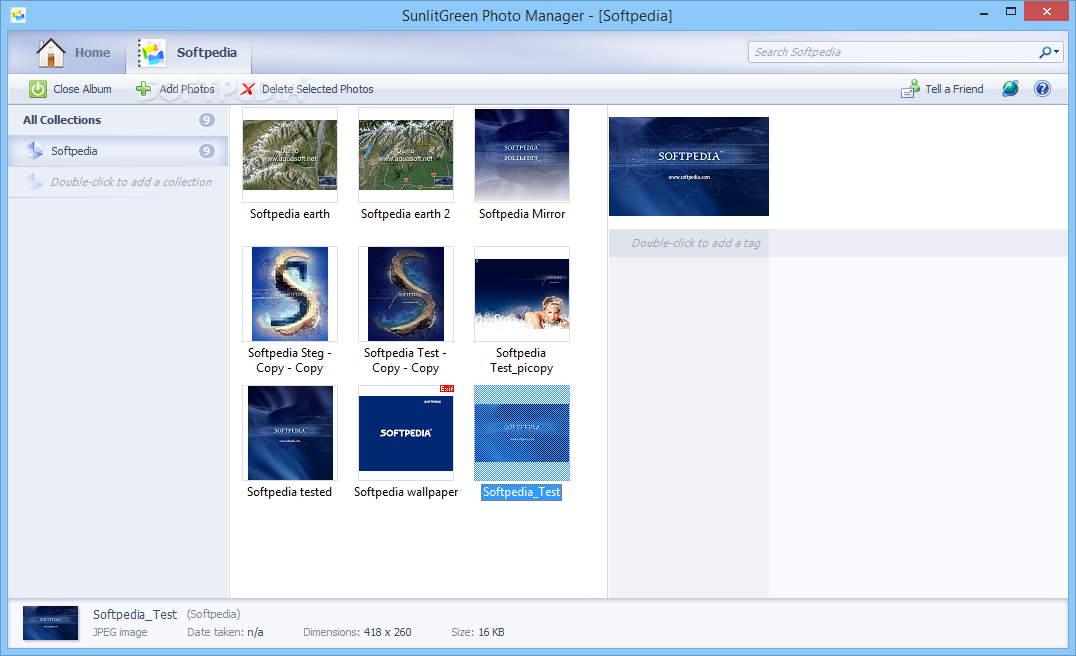Click the status bar preview thumbnail

(50, 623)
